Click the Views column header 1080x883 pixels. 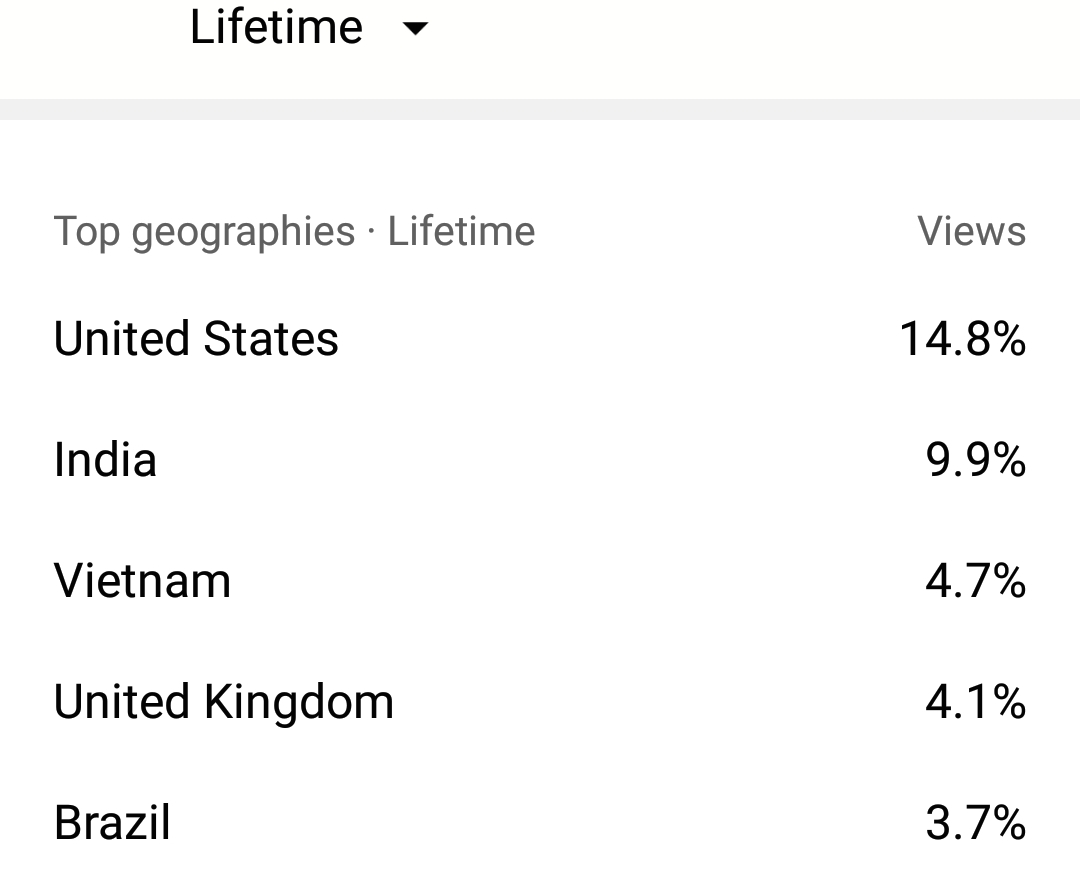coord(971,231)
